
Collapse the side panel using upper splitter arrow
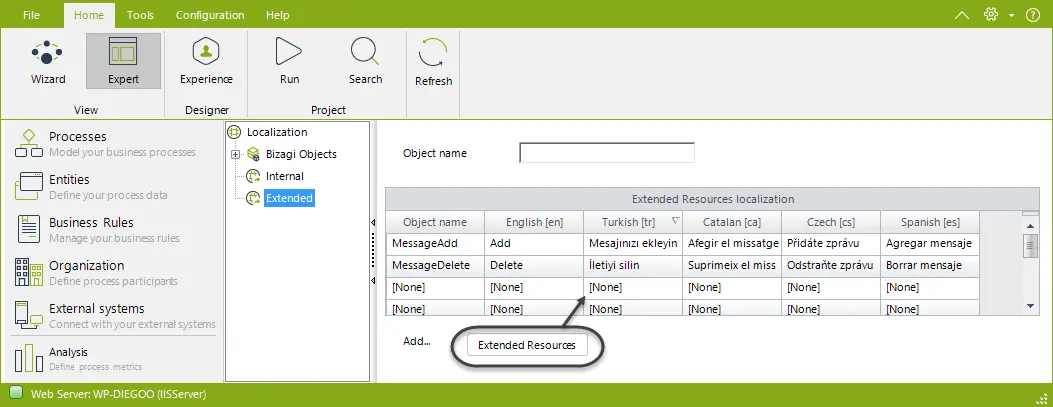pyautogui.click(x=373, y=223)
